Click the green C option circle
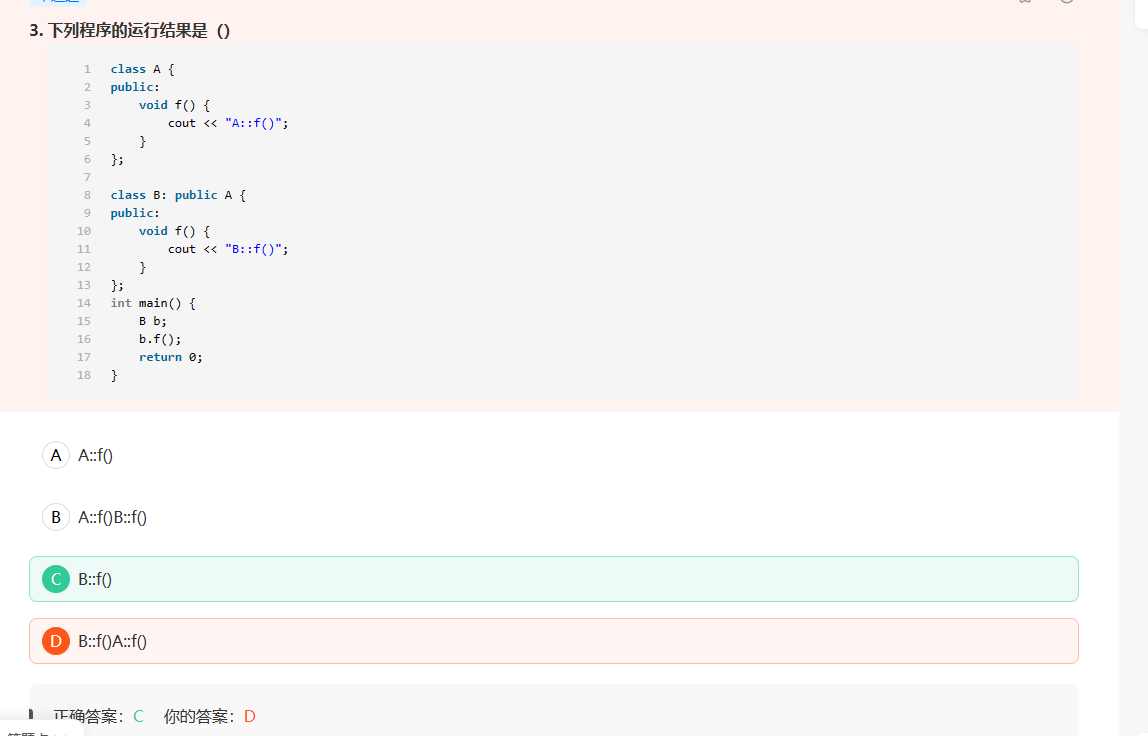This screenshot has height=736, width=1148. (56, 579)
